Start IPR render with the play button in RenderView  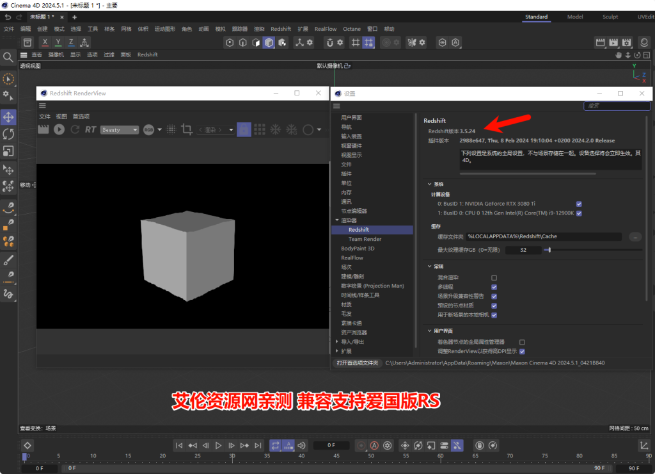[x=59, y=130]
